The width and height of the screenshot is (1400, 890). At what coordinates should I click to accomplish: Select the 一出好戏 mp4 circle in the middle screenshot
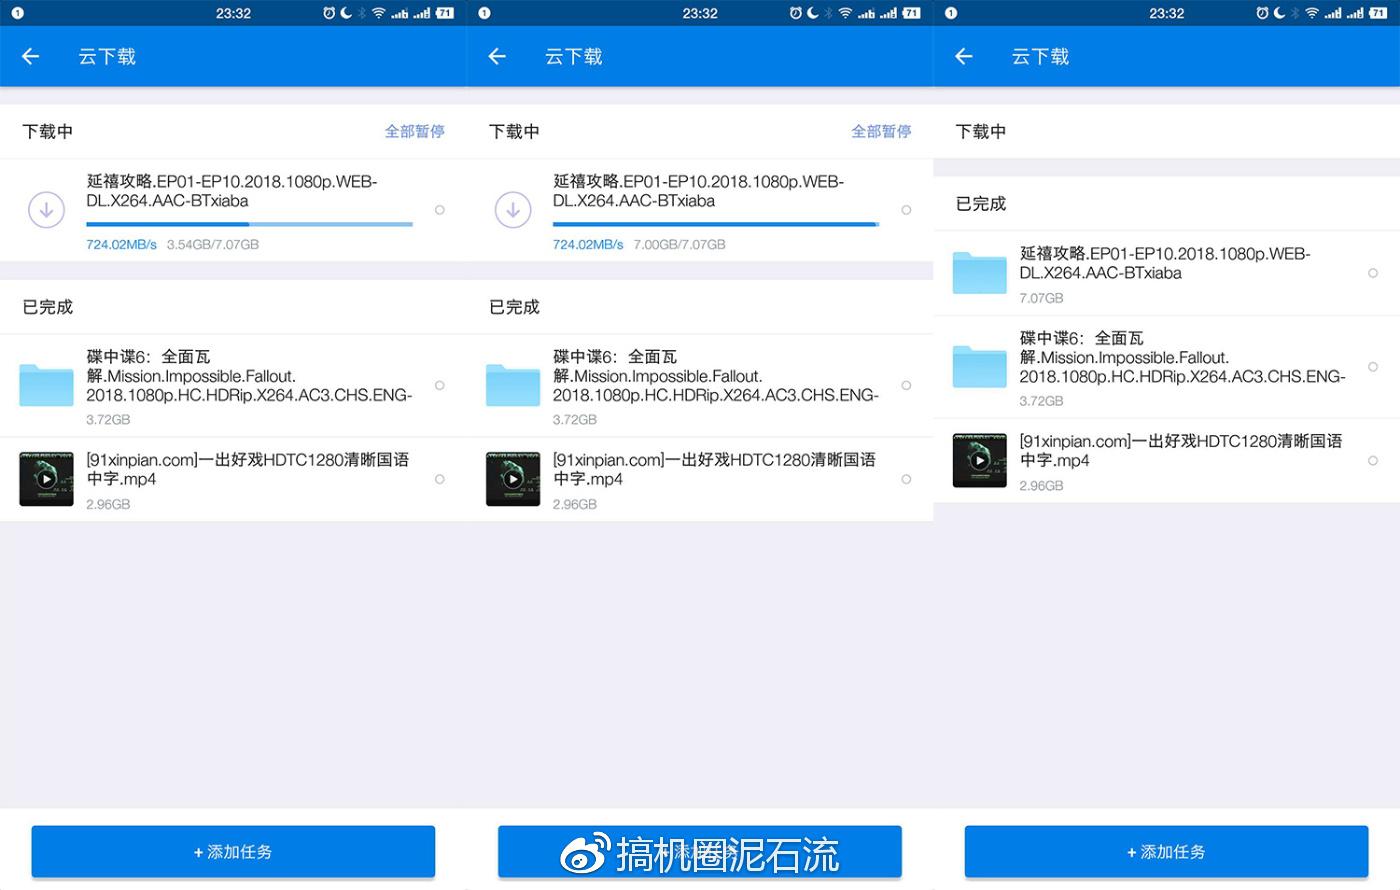click(x=906, y=479)
